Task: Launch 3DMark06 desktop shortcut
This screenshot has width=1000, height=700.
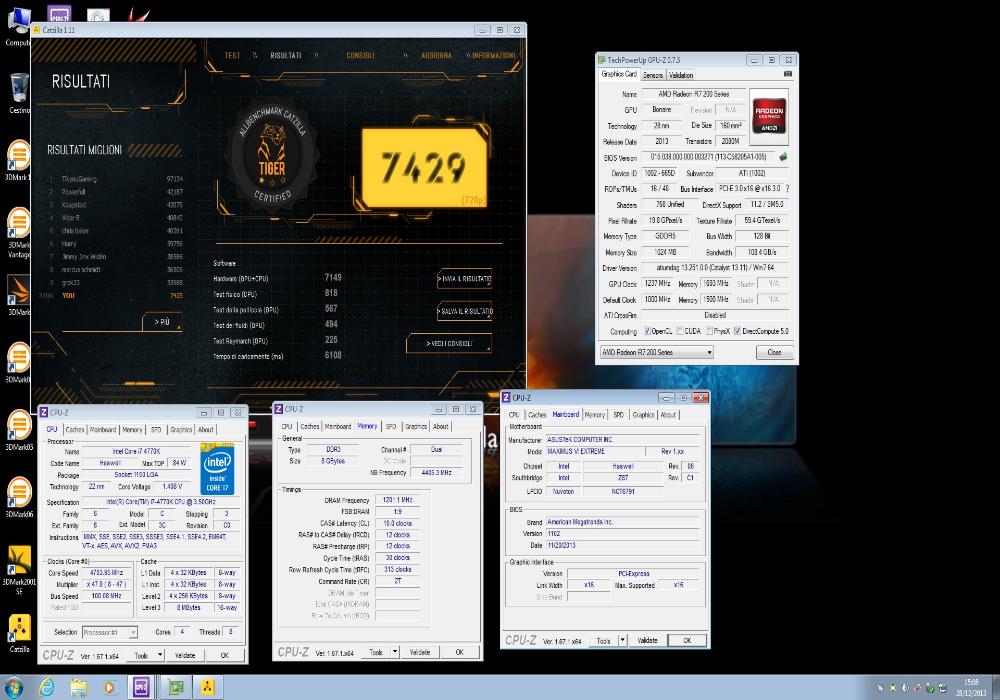Action: (18, 497)
